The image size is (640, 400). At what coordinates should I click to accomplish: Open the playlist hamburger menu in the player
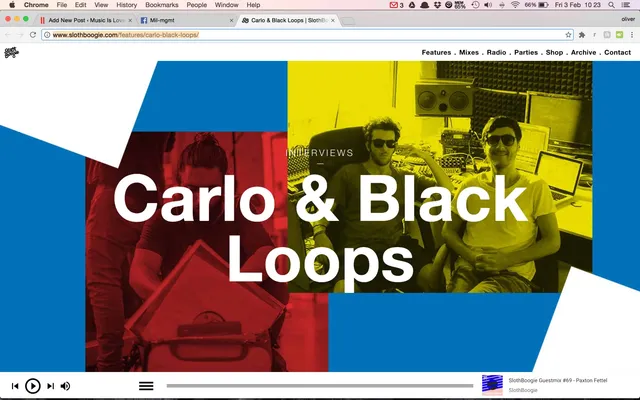146,386
